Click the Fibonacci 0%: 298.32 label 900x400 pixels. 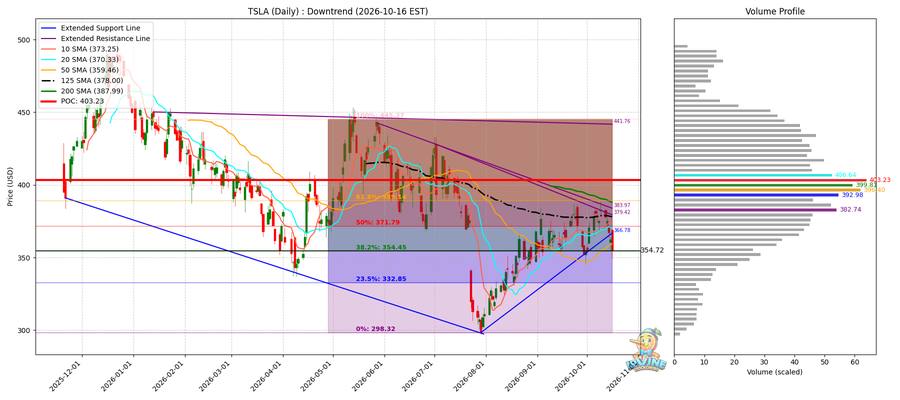point(375,329)
